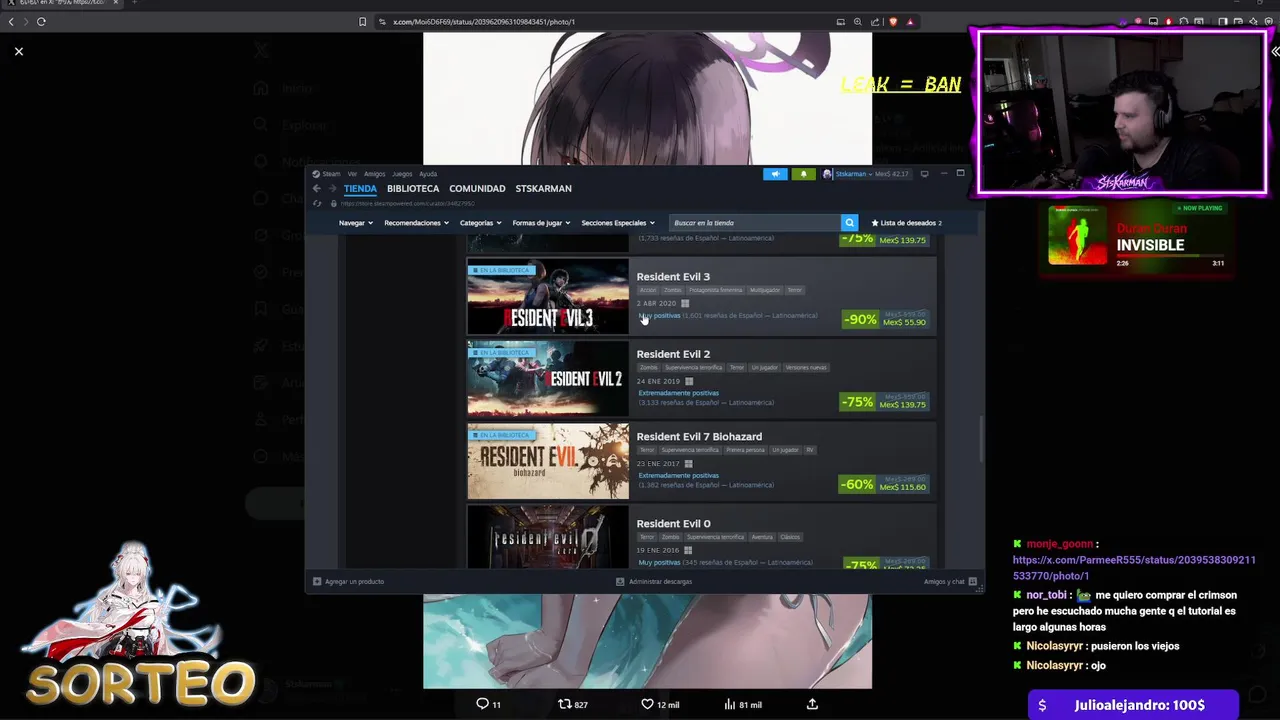The height and width of the screenshot is (720, 1280).
Task: Click the Stskarman avatar in Steam
Action: (x=828, y=174)
